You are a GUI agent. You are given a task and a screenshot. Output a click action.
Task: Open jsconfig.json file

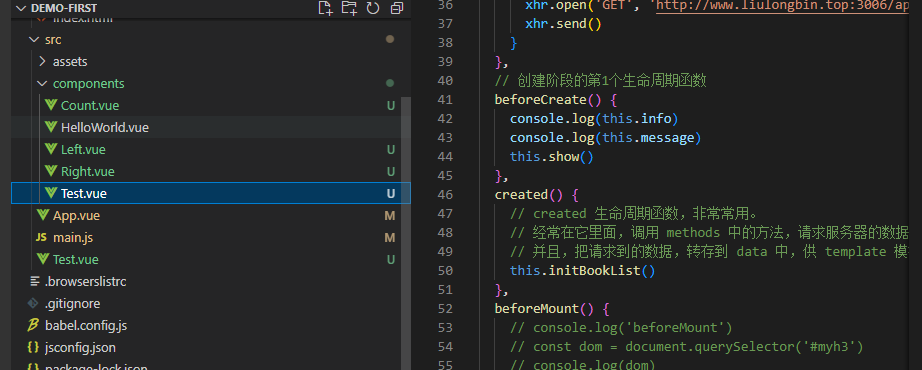[x=80, y=348]
